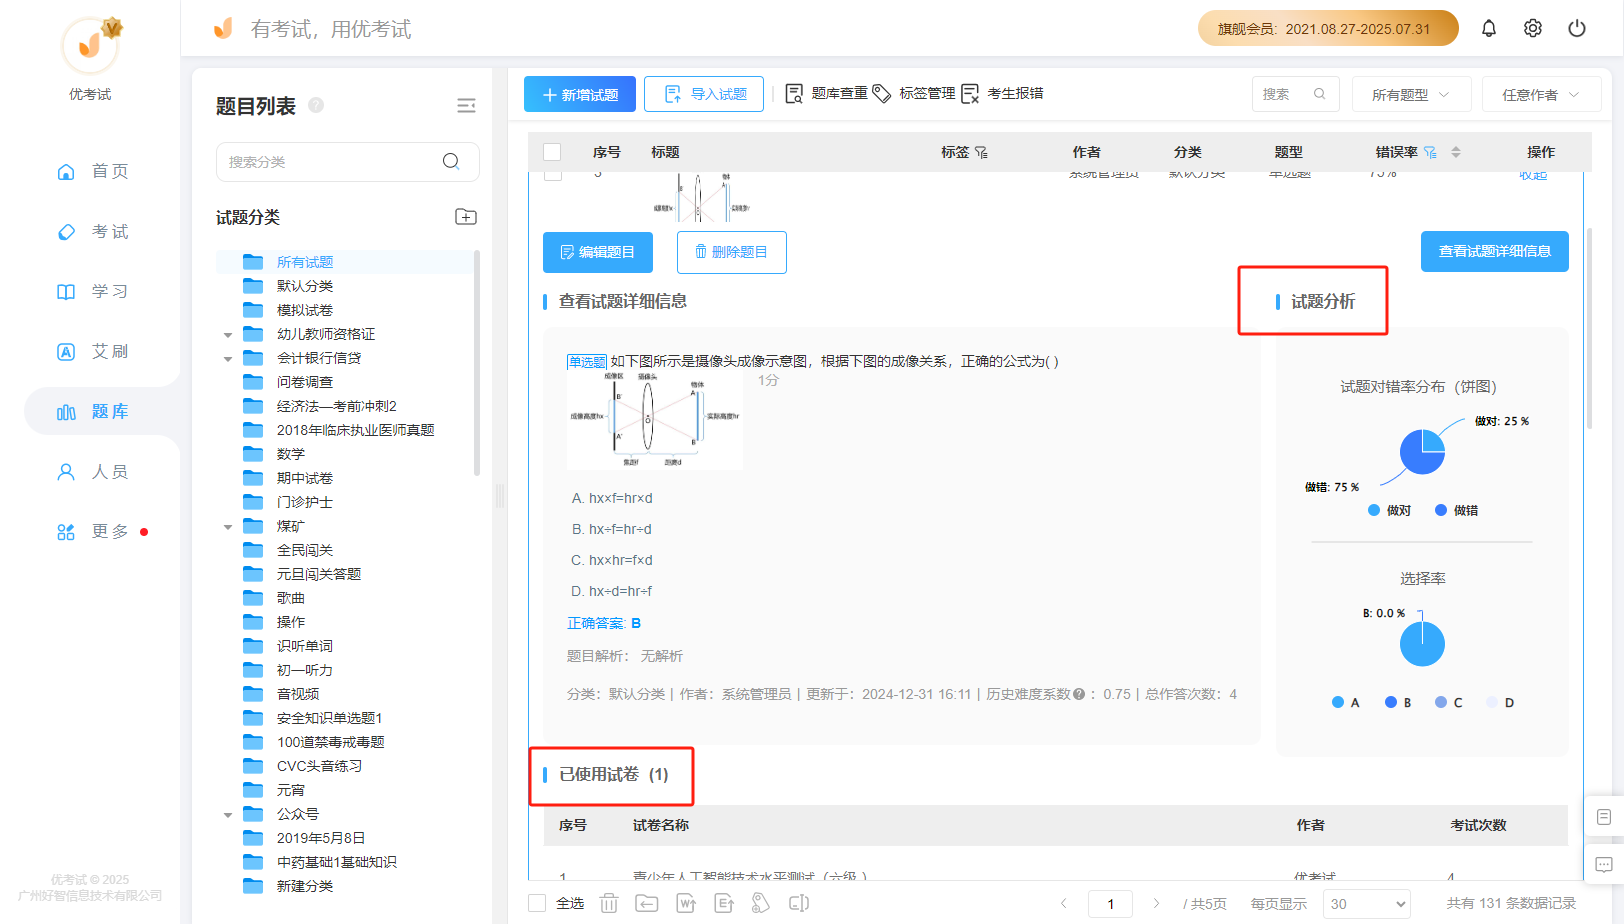Viewport: 1624px width, 924px height.
Task: Click 新增试题 button
Action: point(580,94)
